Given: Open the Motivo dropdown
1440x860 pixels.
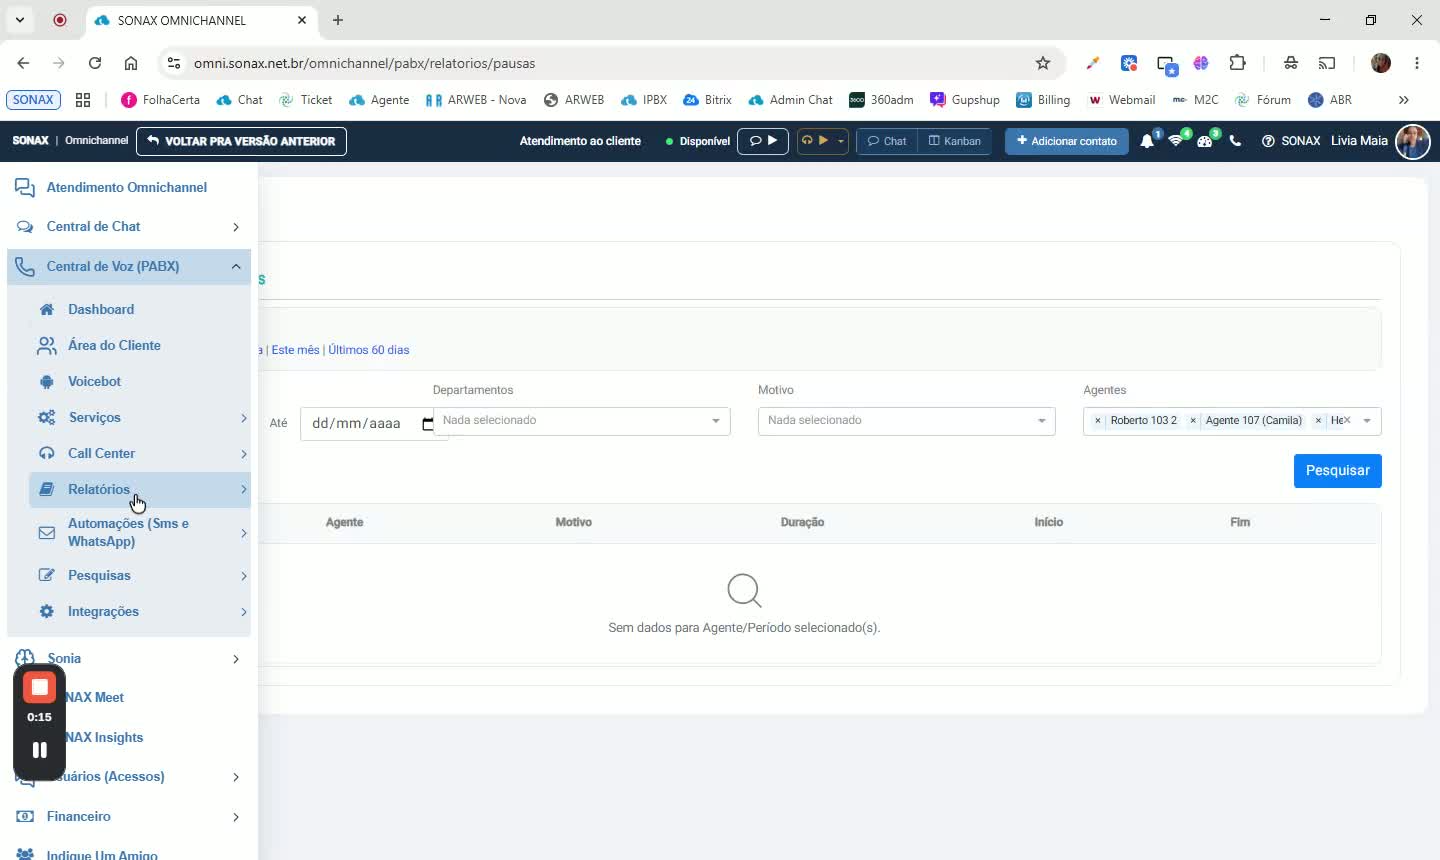Looking at the screenshot, I should [x=906, y=421].
